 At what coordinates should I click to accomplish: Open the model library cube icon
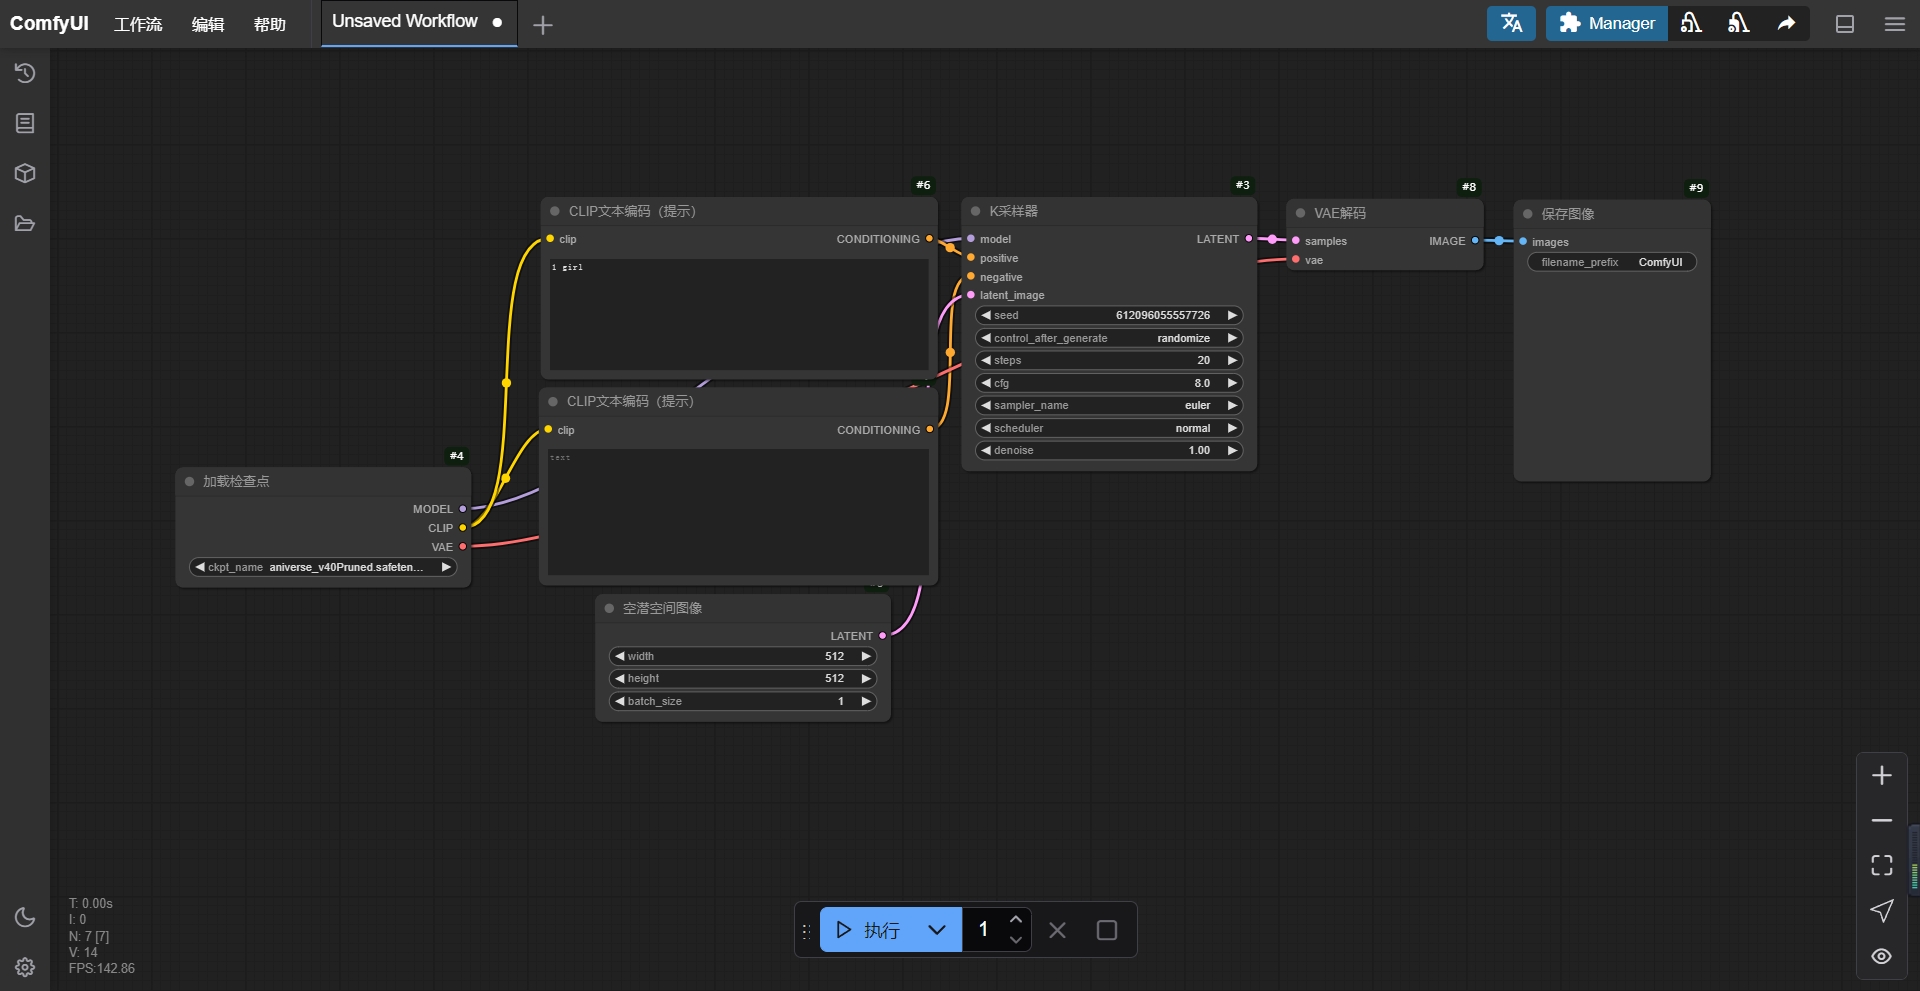[25, 173]
